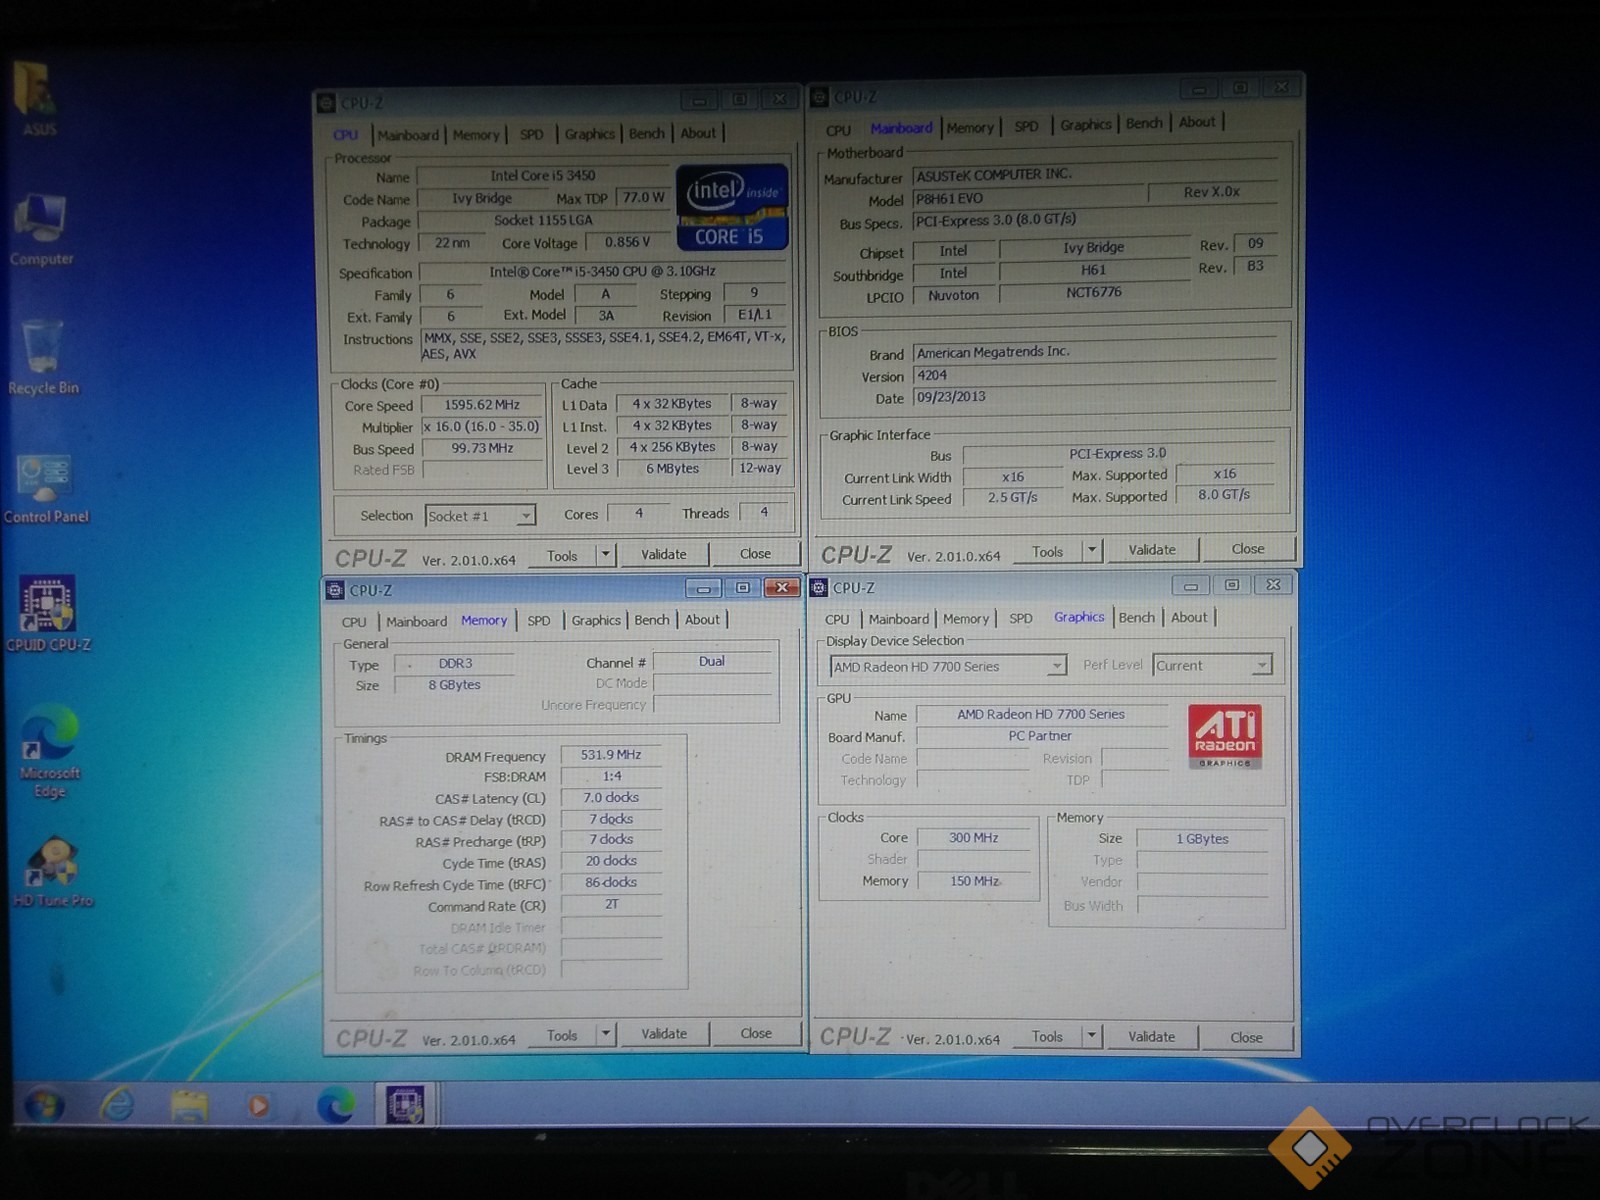The width and height of the screenshot is (1600, 1200).
Task: Click title bar icon of Mainboard CPU-Z window
Action: coord(819,97)
